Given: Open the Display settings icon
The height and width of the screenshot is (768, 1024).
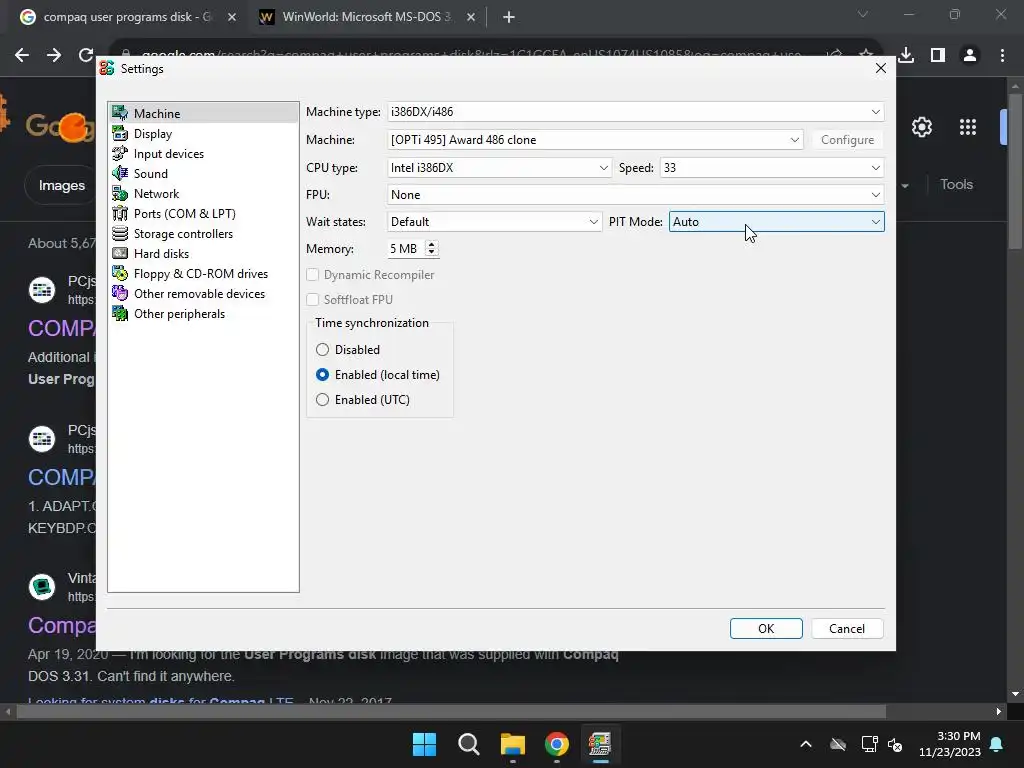Looking at the screenshot, I should tap(120, 133).
